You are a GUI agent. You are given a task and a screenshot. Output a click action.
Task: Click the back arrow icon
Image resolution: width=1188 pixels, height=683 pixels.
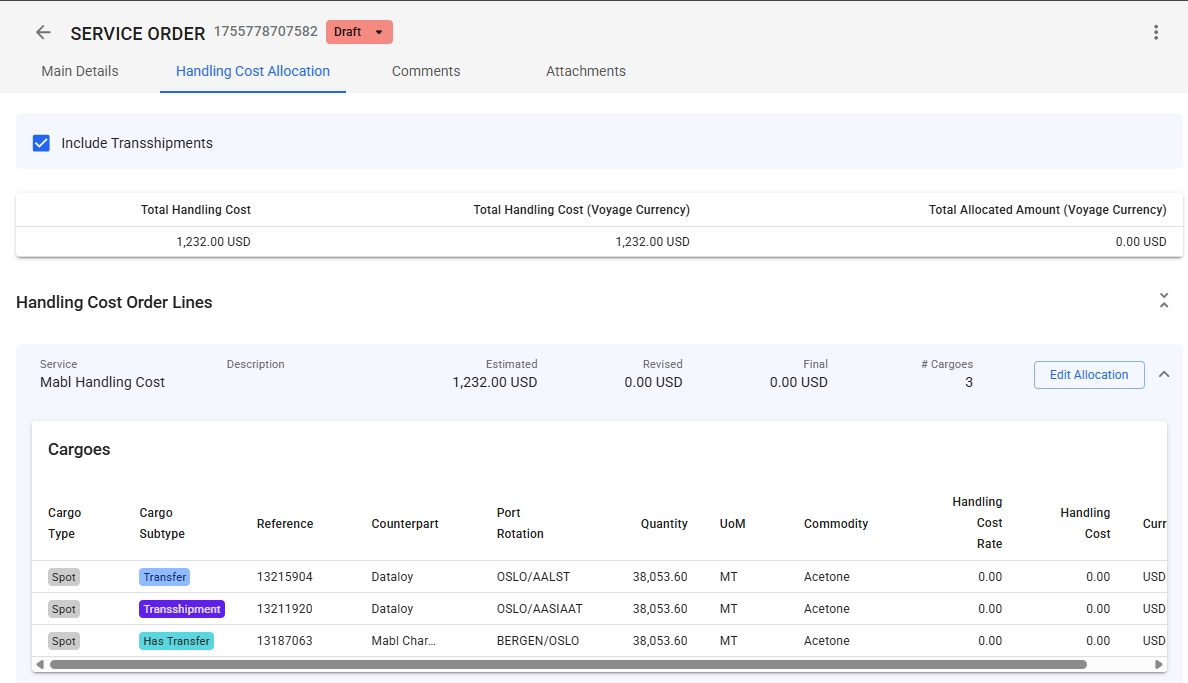tap(43, 32)
